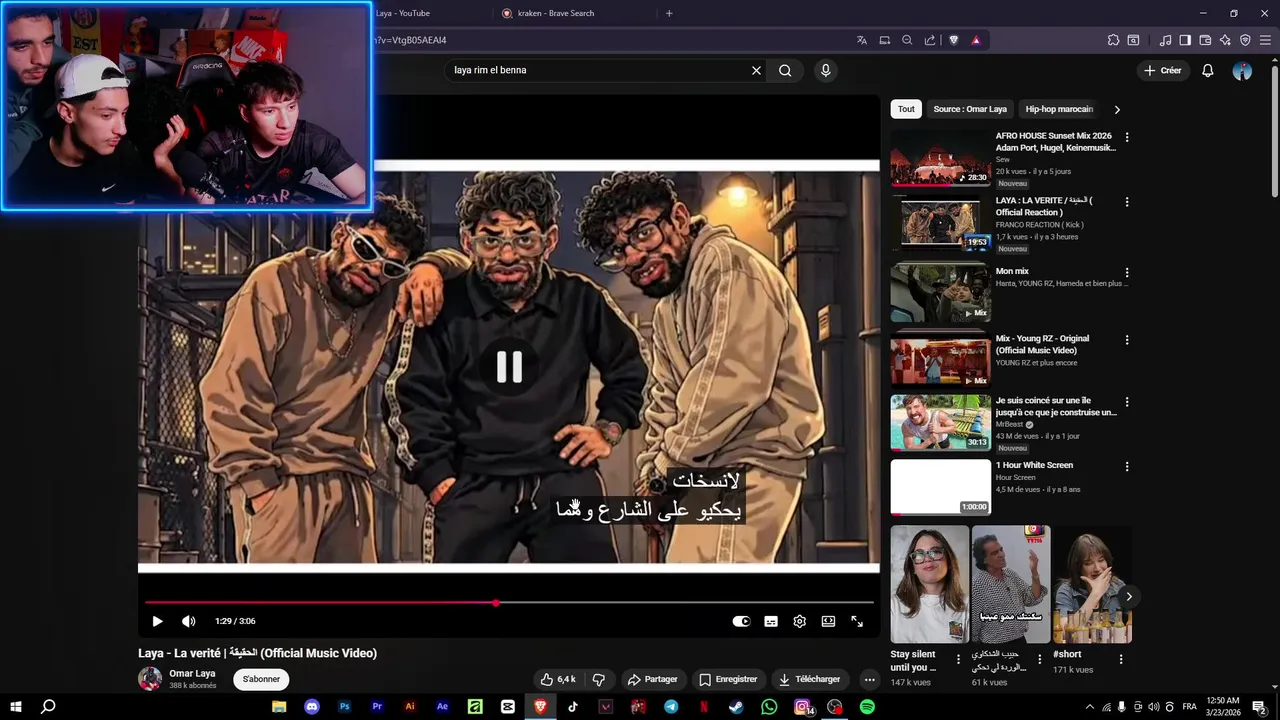Dislike the video with thumbs-down

(x=599, y=679)
